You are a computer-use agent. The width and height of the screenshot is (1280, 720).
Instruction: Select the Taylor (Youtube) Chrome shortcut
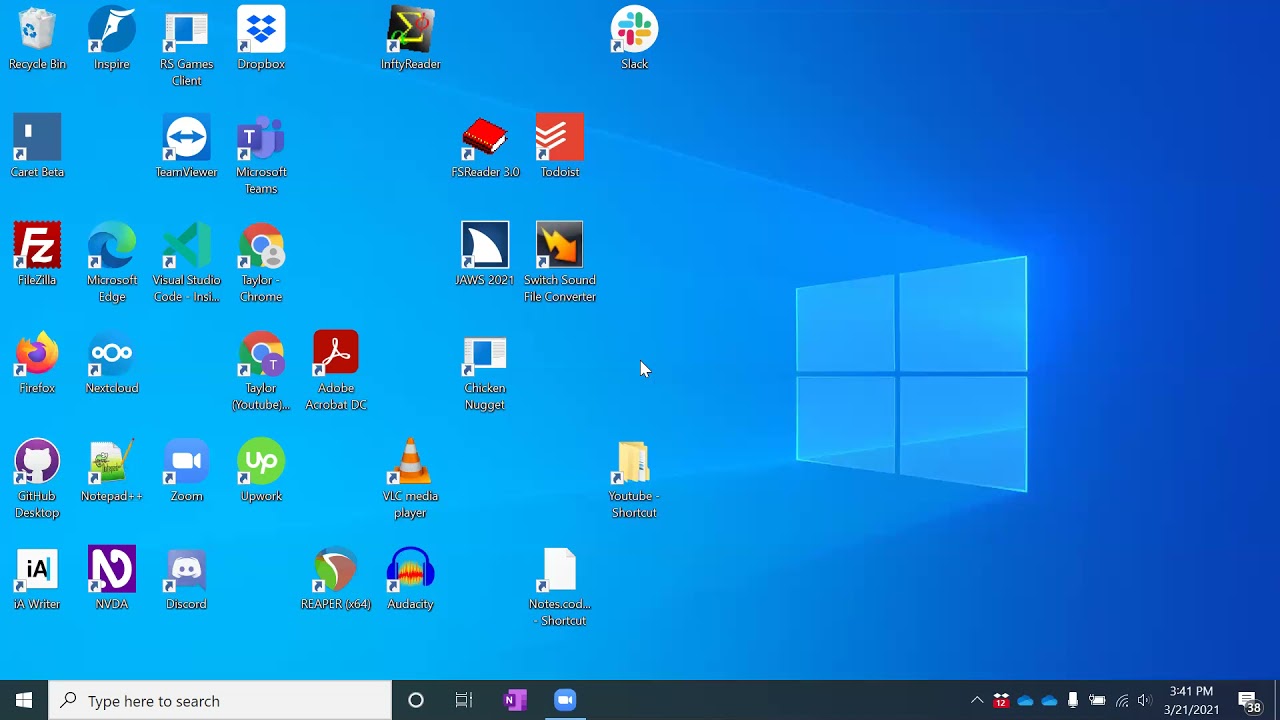[261, 372]
